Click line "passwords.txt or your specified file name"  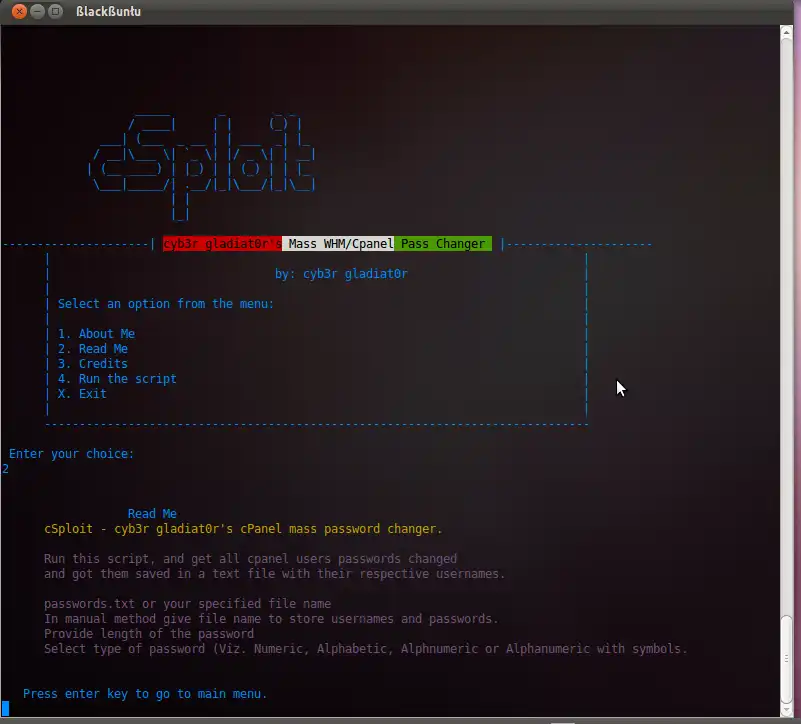[x=187, y=604]
